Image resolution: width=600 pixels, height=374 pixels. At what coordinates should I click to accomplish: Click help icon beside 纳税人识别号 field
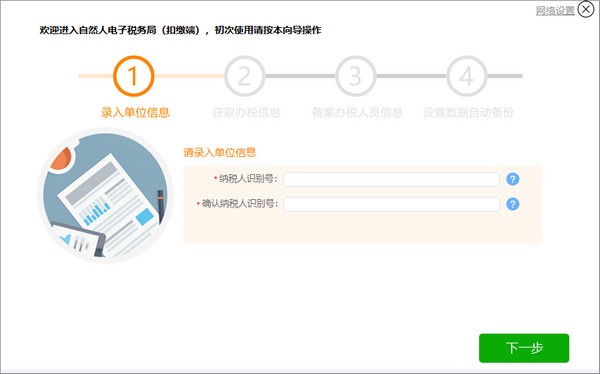point(513,179)
